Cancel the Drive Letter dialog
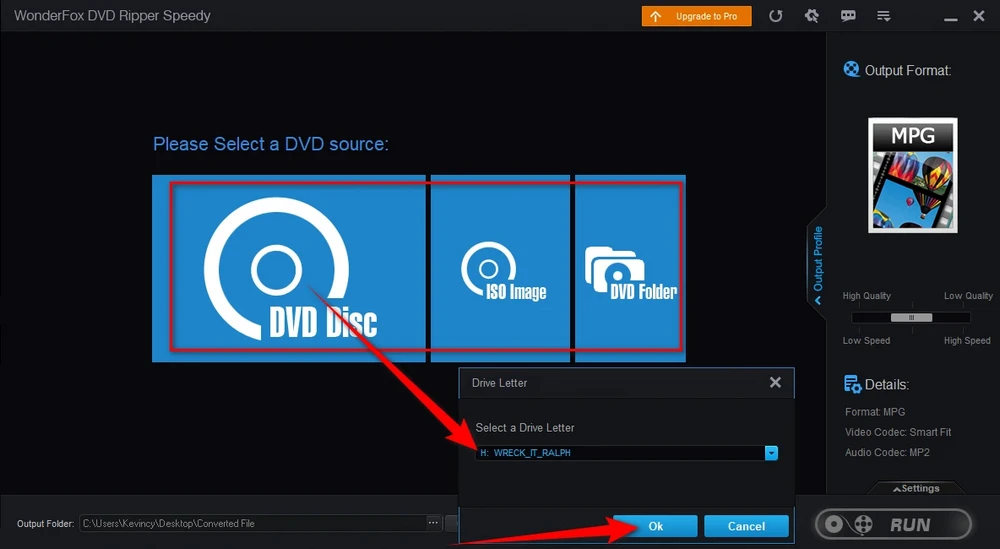The height and width of the screenshot is (549, 1000). point(746,526)
